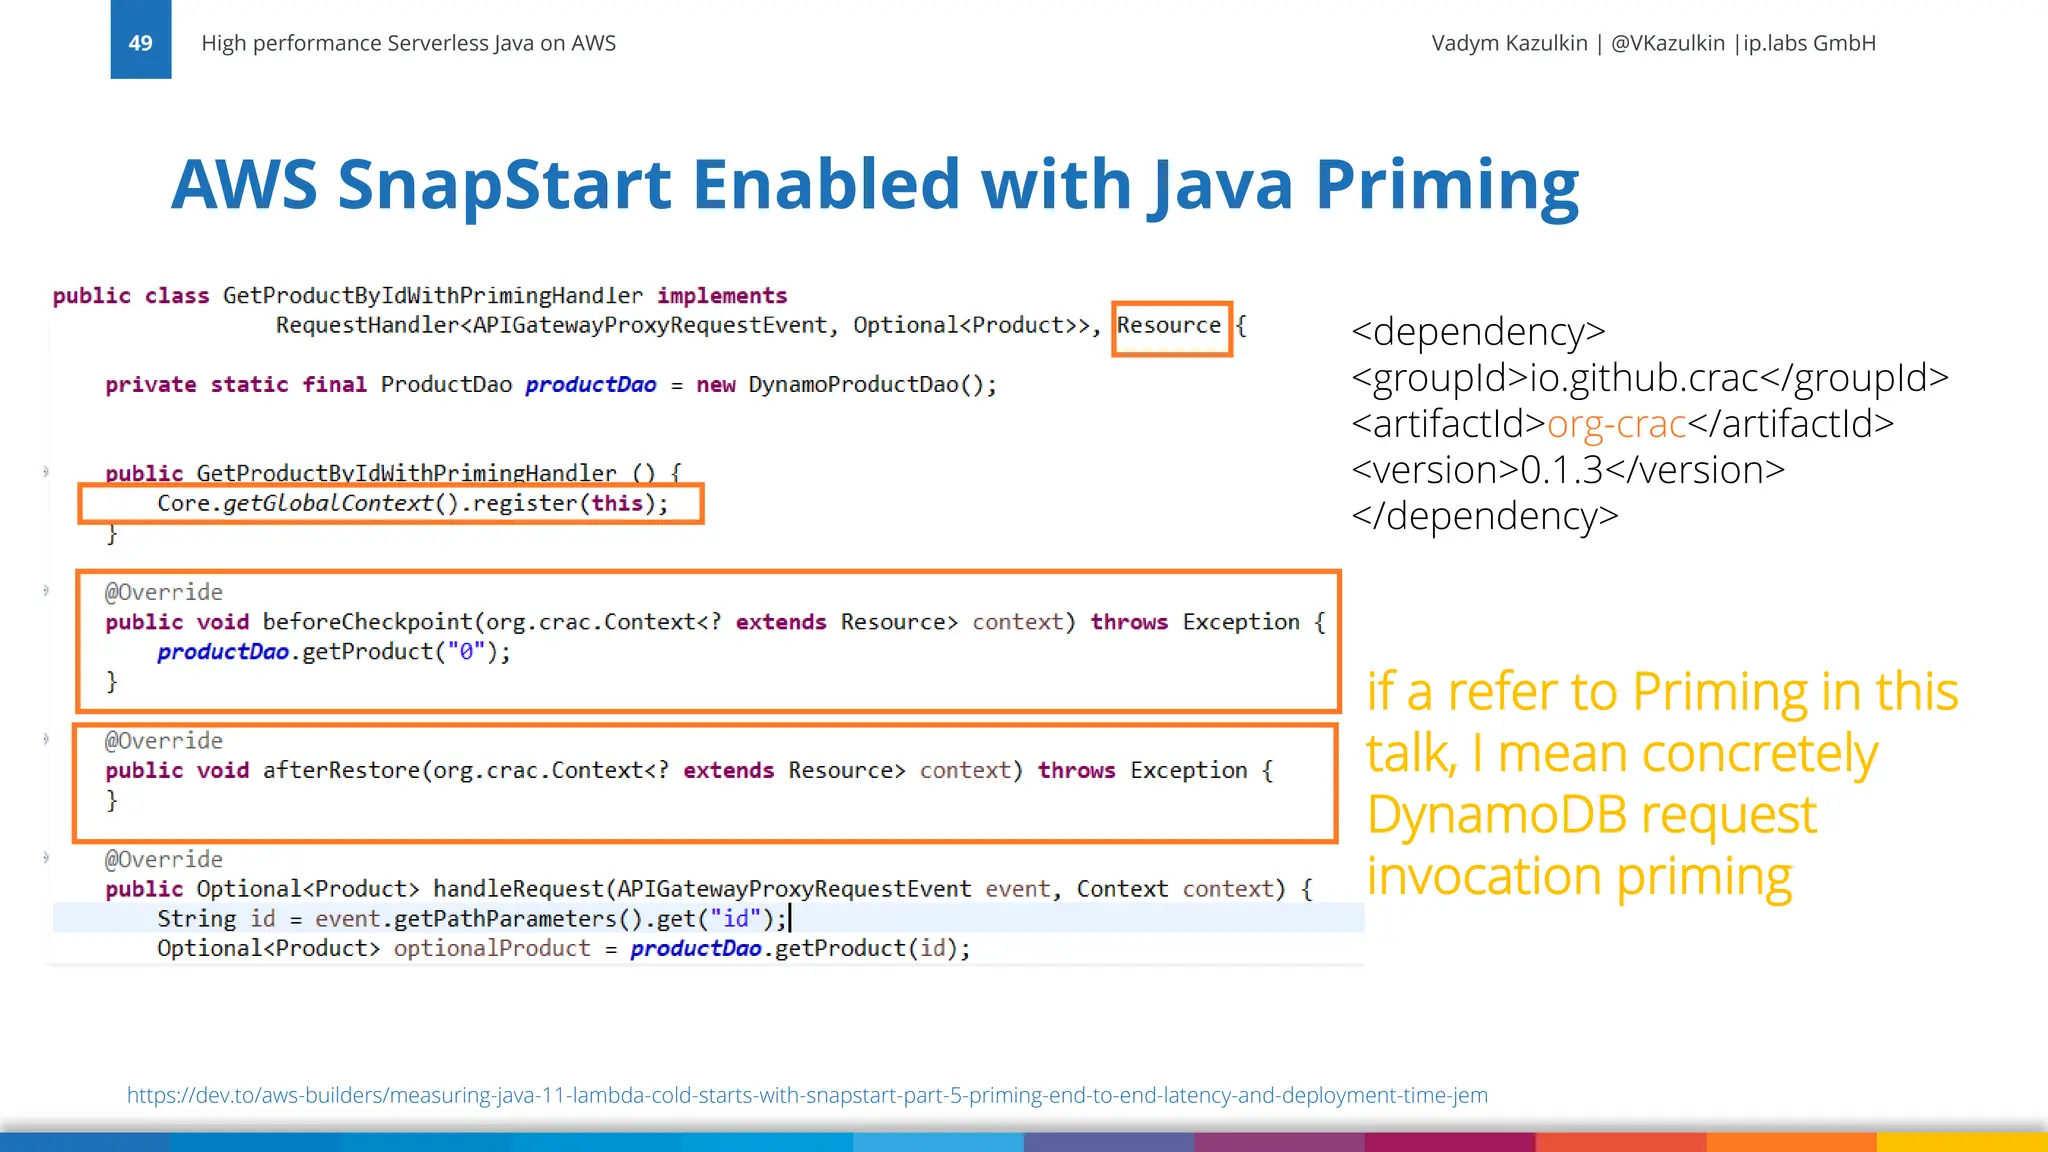This screenshot has width=2048, height=1152.
Task: Click the slide number 49 badge
Action: 140,42
